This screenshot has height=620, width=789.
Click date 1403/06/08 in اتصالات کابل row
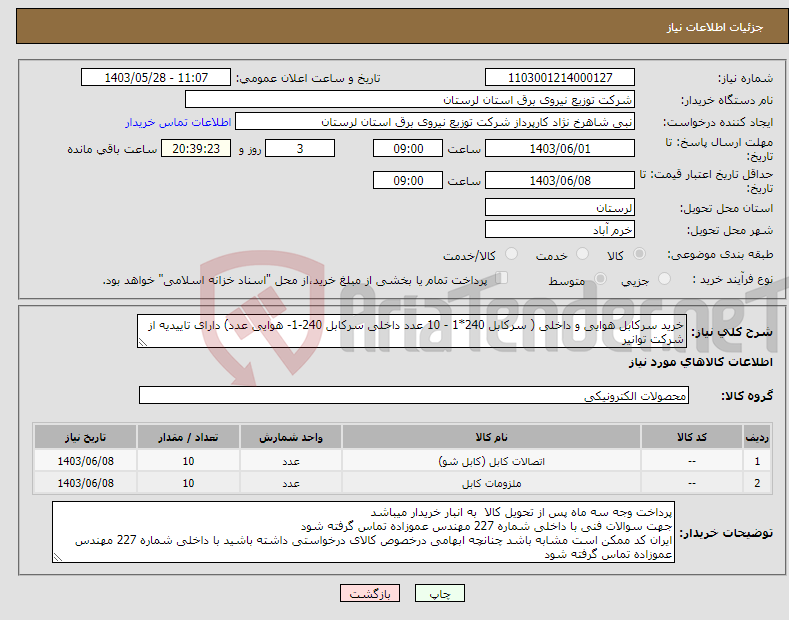click(86, 461)
